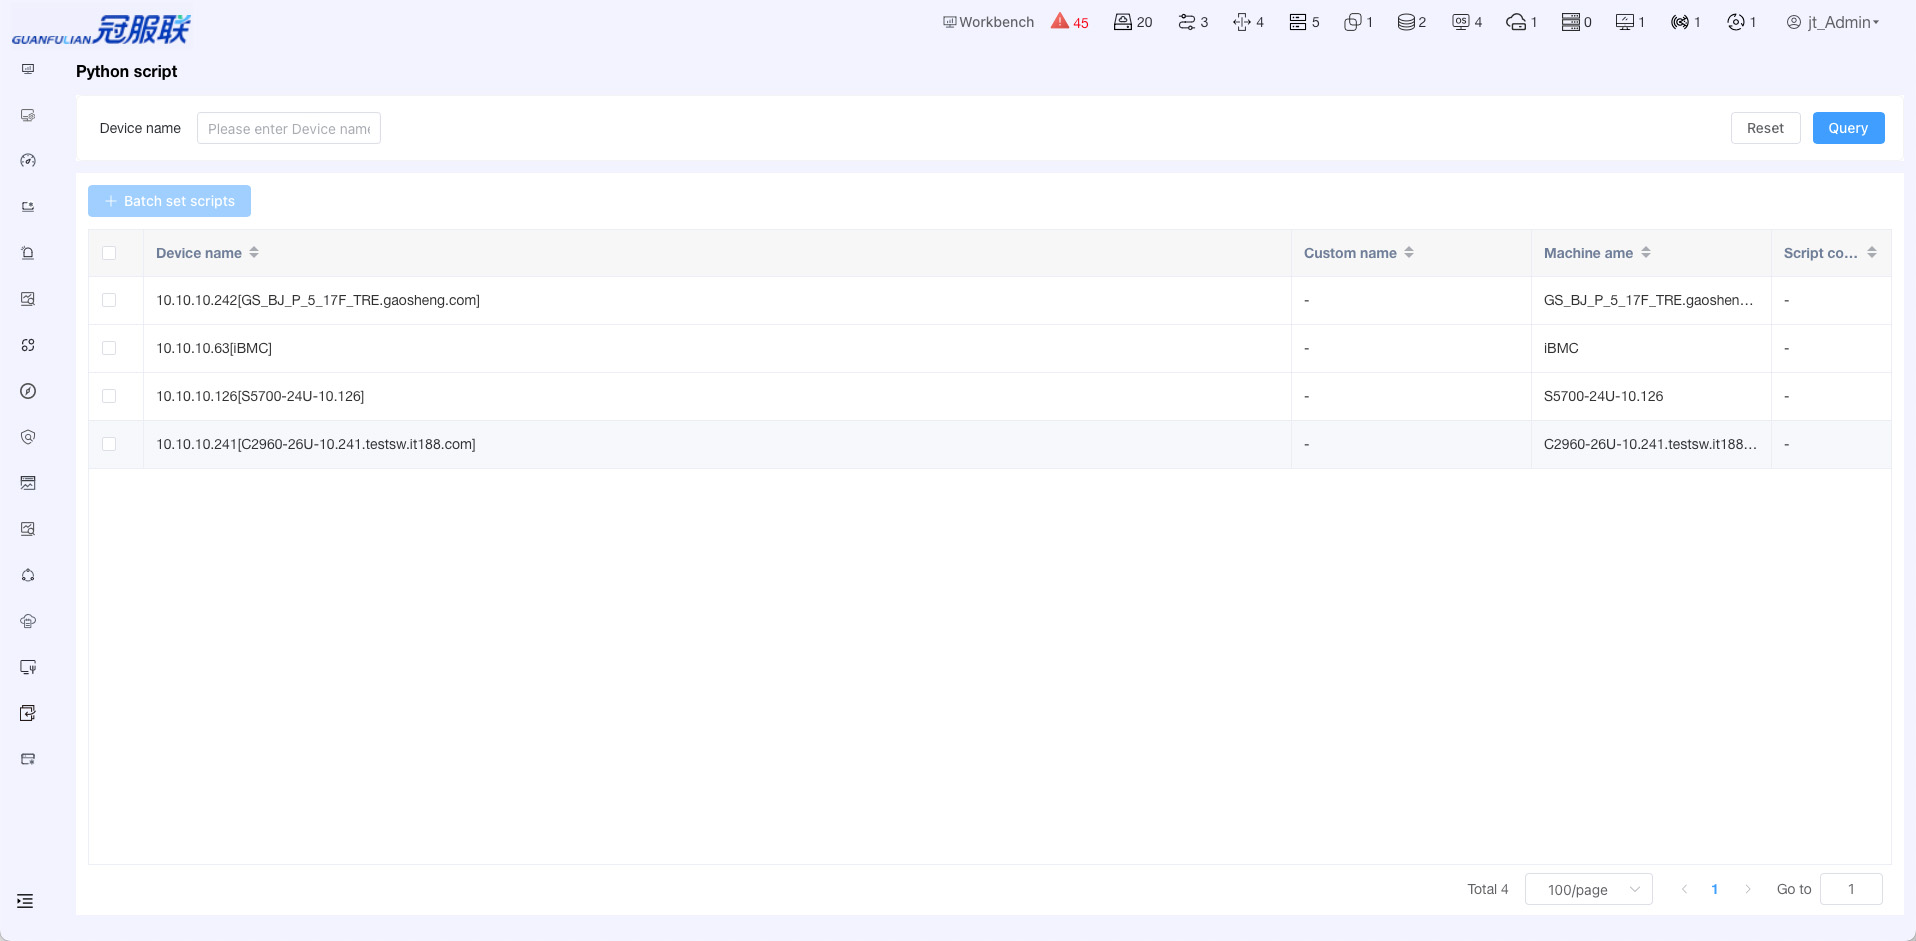1916x941 pixels.
Task: Click the wireless signal icon in top bar
Action: [x=1684, y=22]
